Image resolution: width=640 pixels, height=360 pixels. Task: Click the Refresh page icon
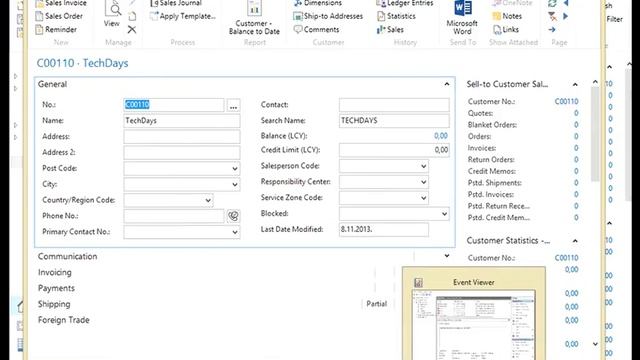point(552,4)
